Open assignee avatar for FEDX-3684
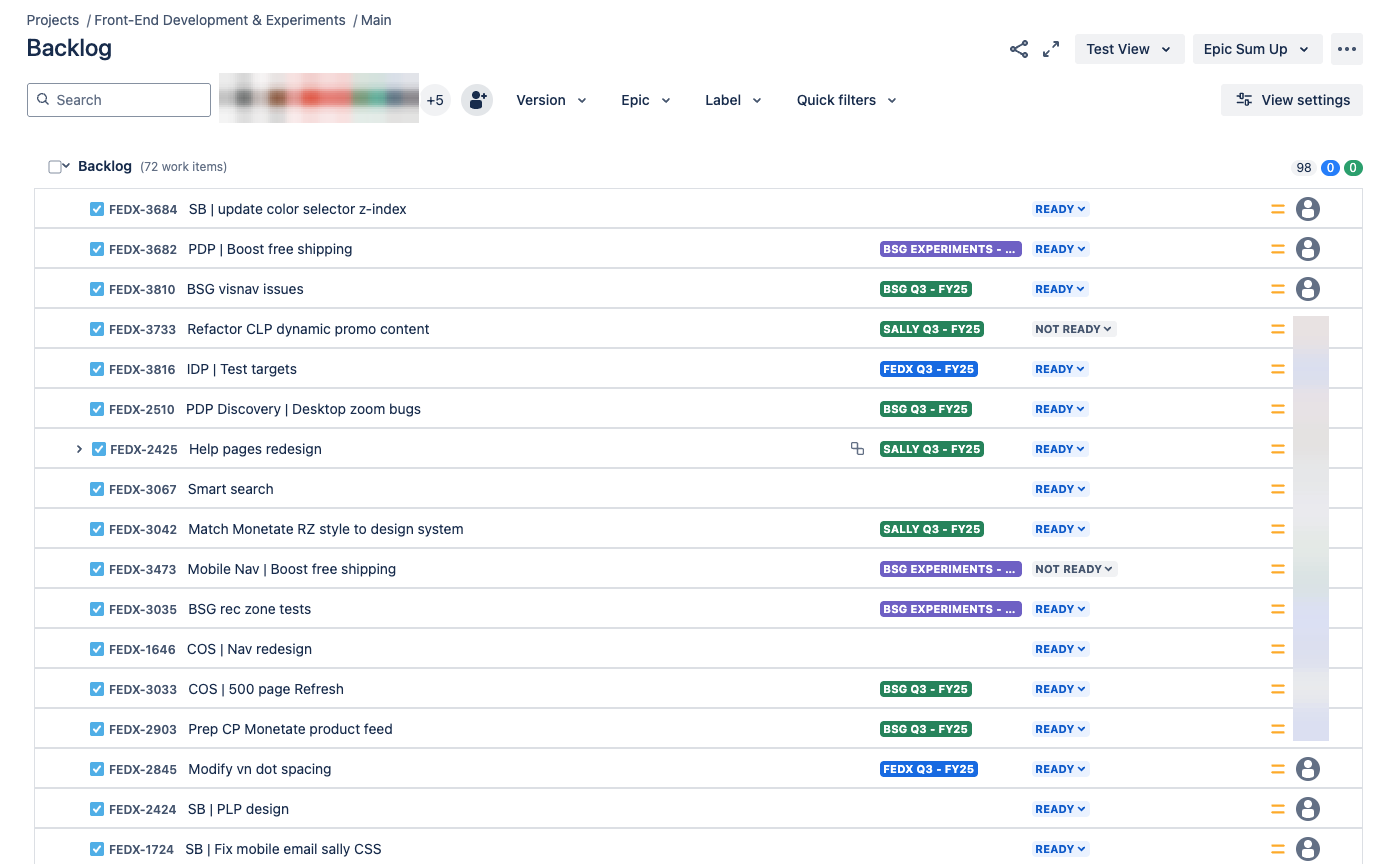This screenshot has height=864, width=1382. tap(1308, 209)
